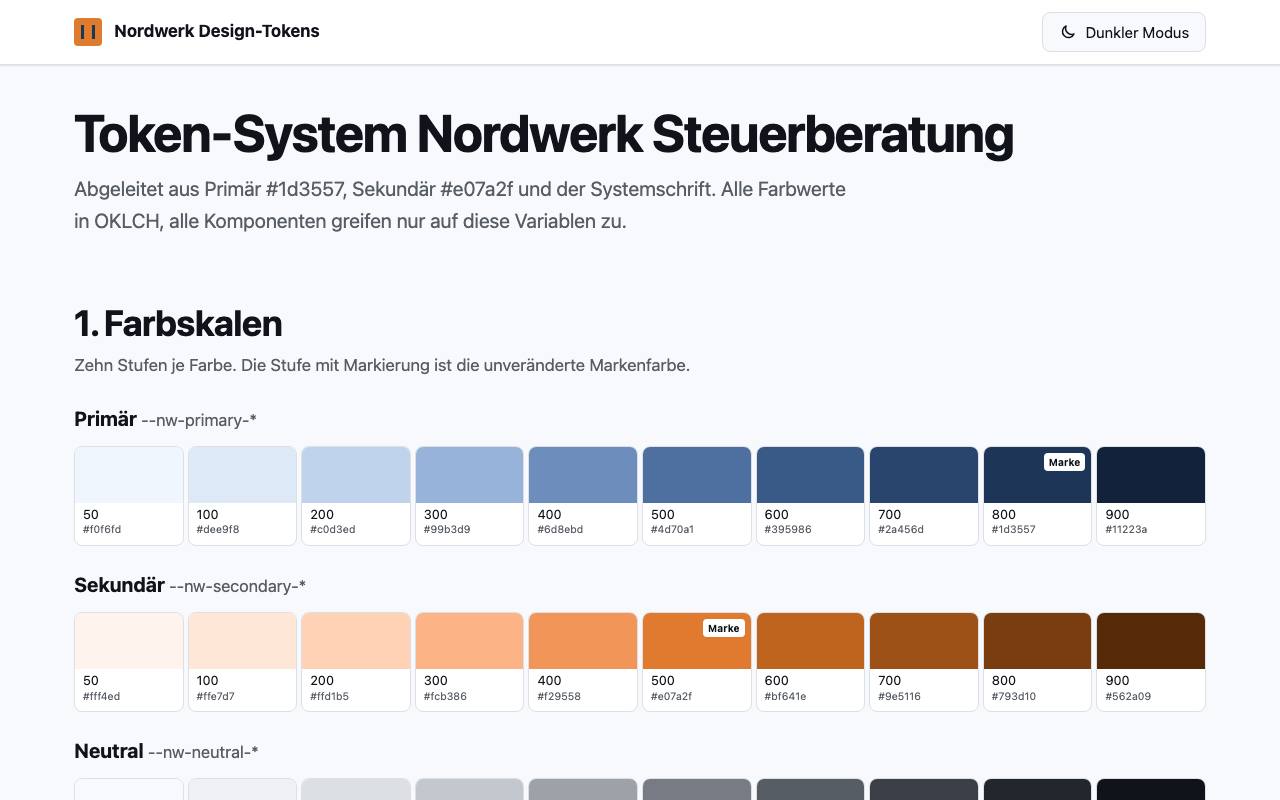Choose the Primär 600 swatch #395986
The image size is (1280, 800).
click(x=810, y=496)
